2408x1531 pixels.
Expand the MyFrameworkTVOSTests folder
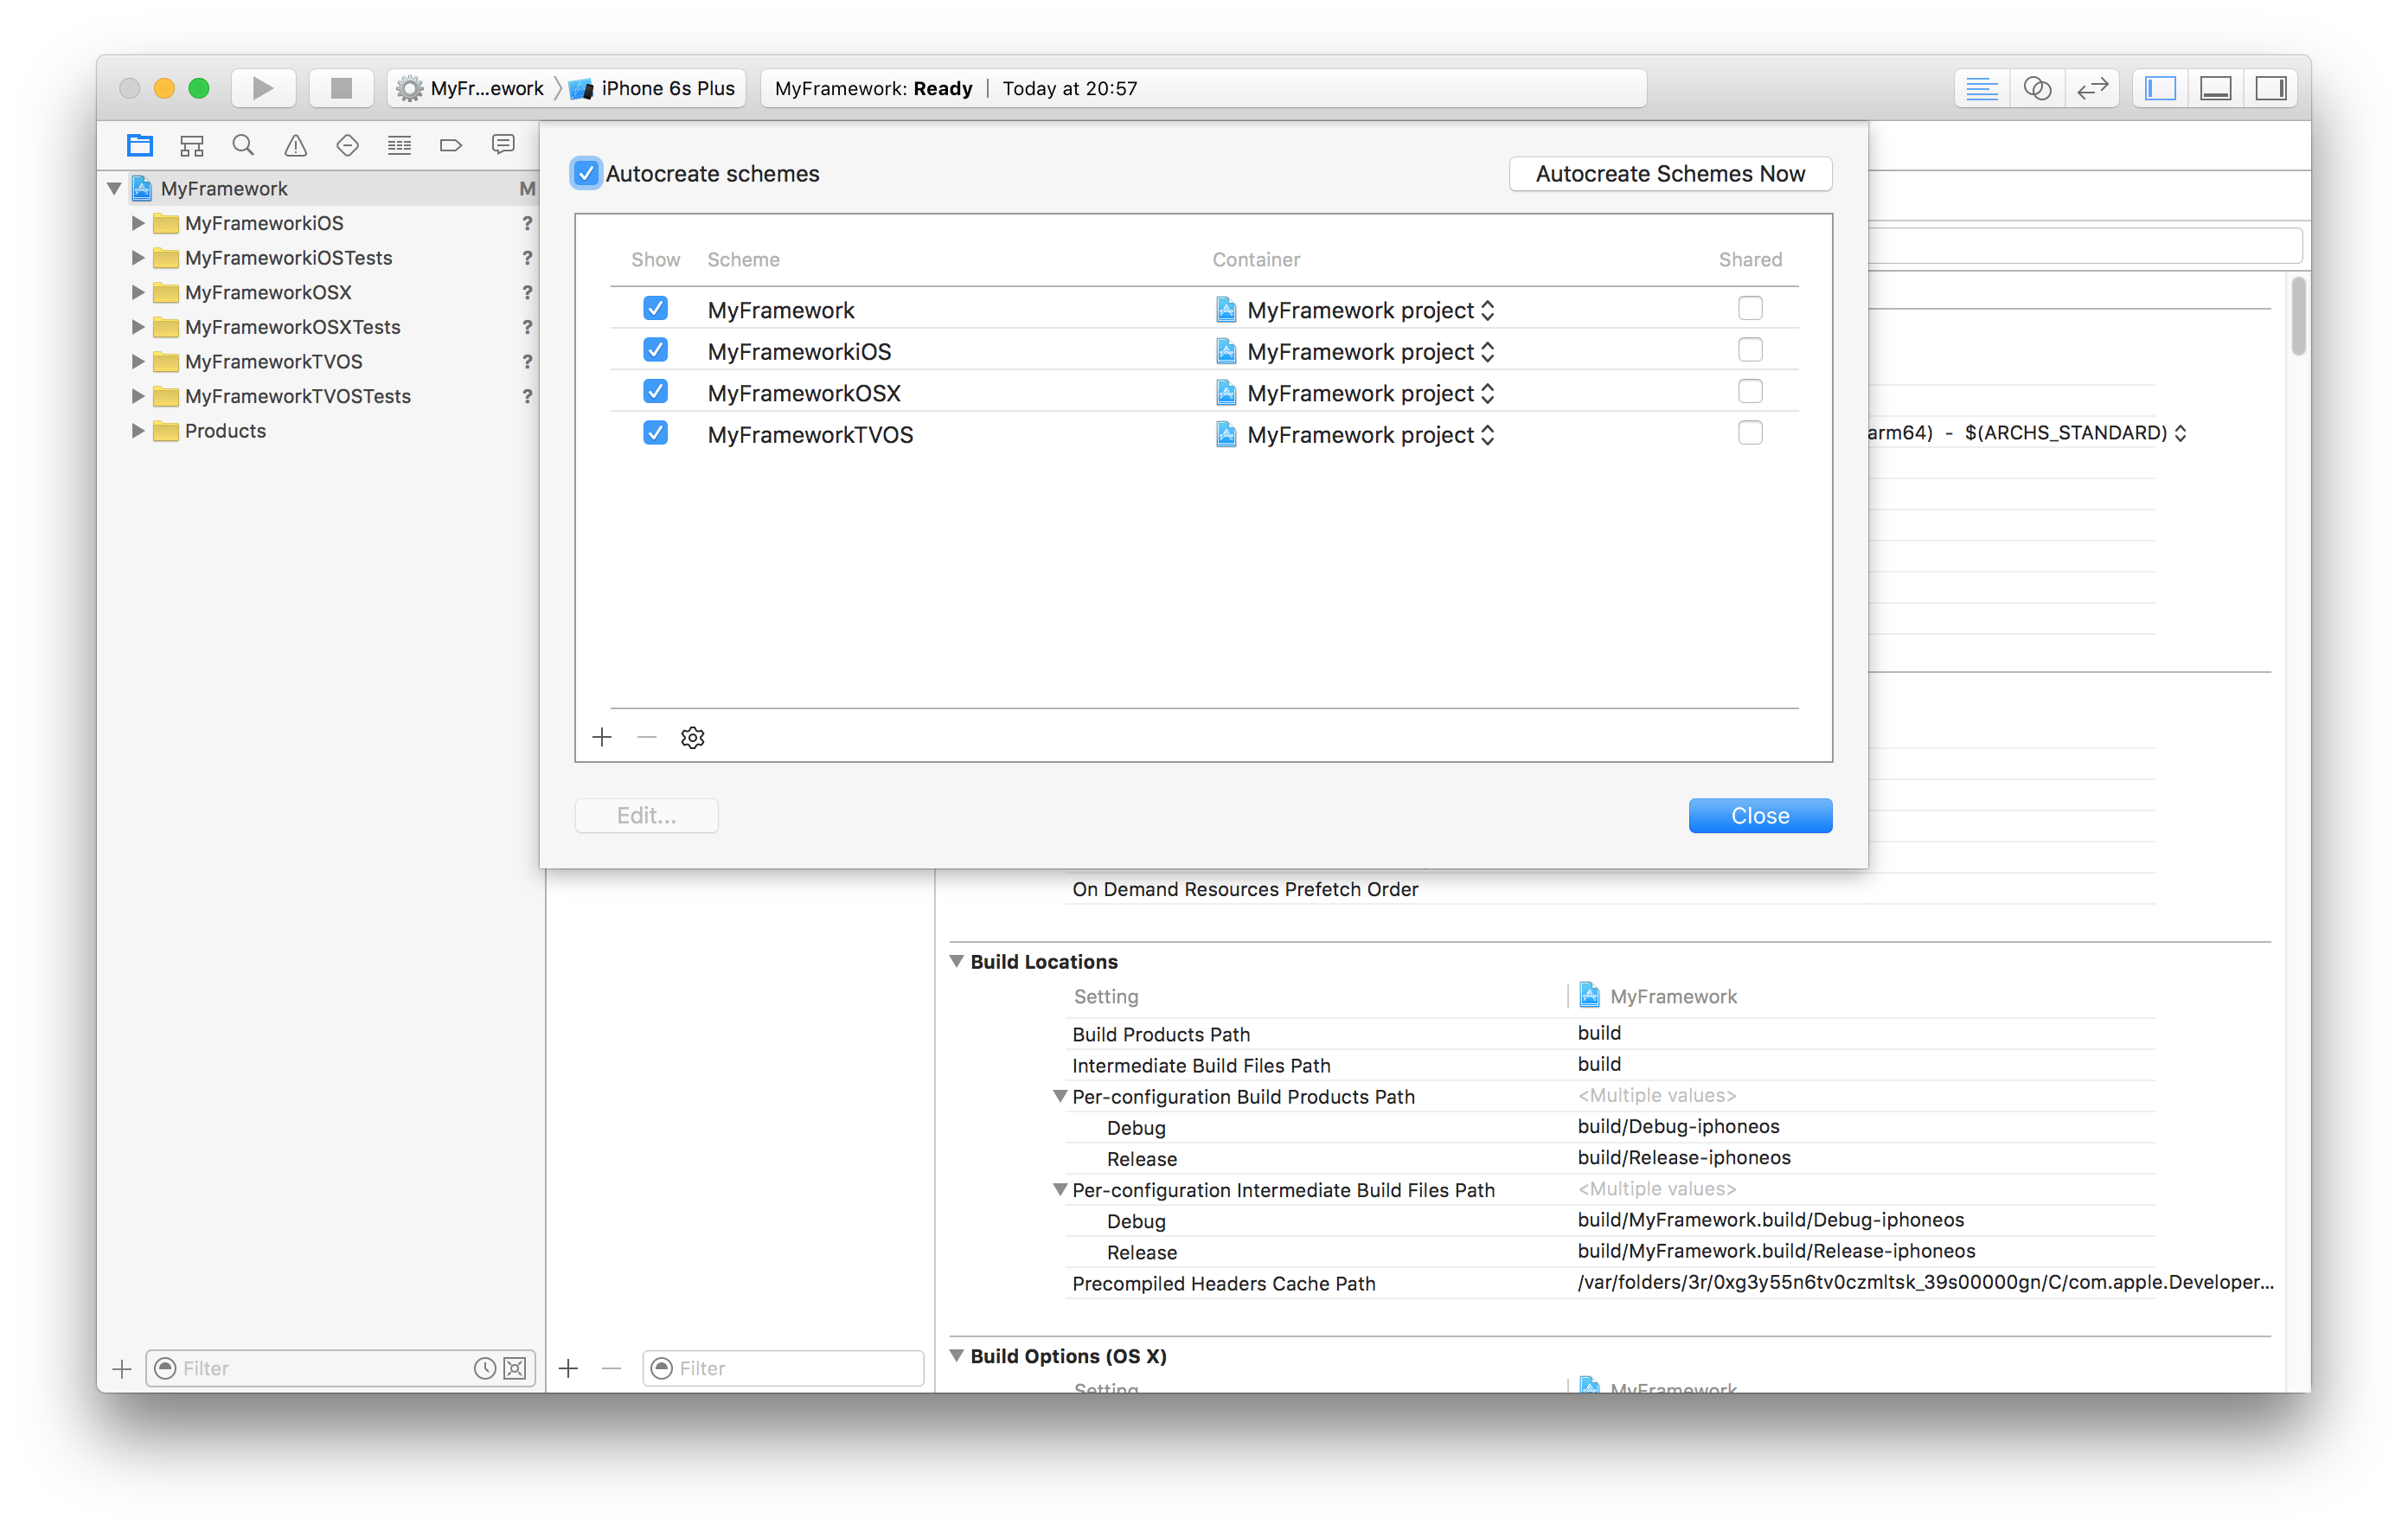pyautogui.click(x=138, y=396)
